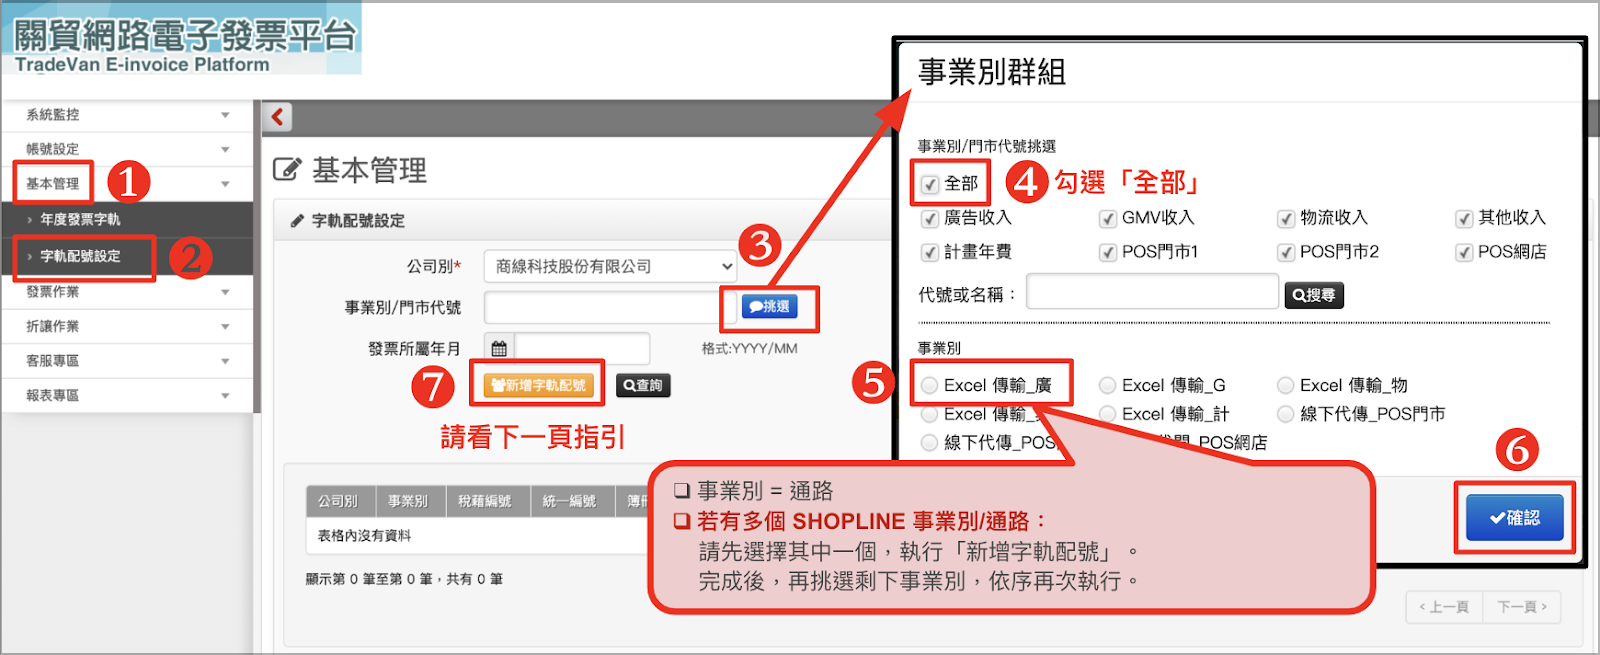
Task: Click the orange 新增字軌配號 button
Action: (538, 386)
